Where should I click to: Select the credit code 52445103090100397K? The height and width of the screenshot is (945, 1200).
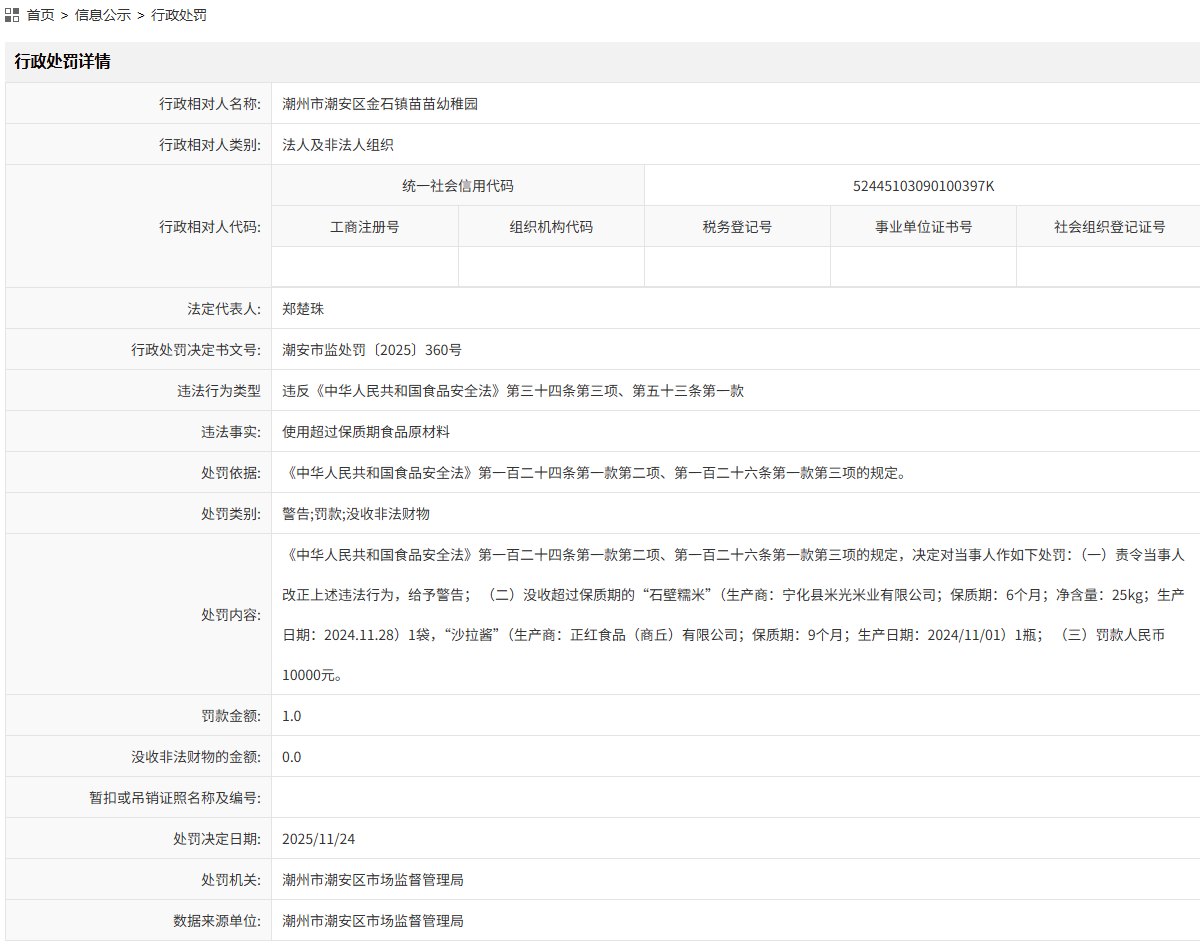click(x=922, y=186)
